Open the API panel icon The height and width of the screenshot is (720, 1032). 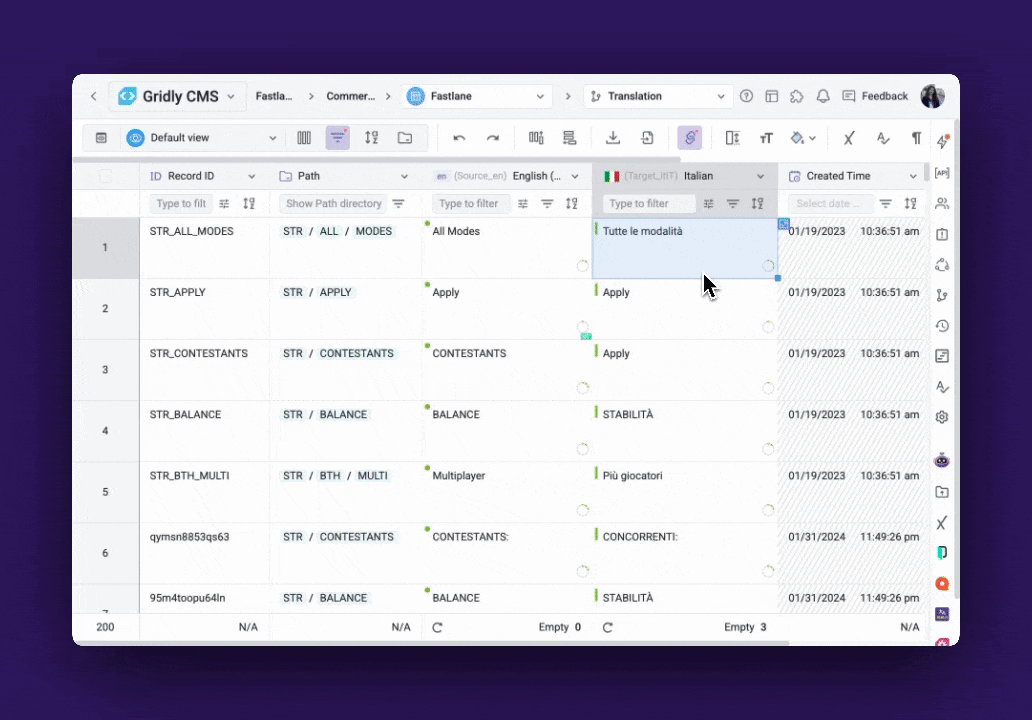click(942, 173)
